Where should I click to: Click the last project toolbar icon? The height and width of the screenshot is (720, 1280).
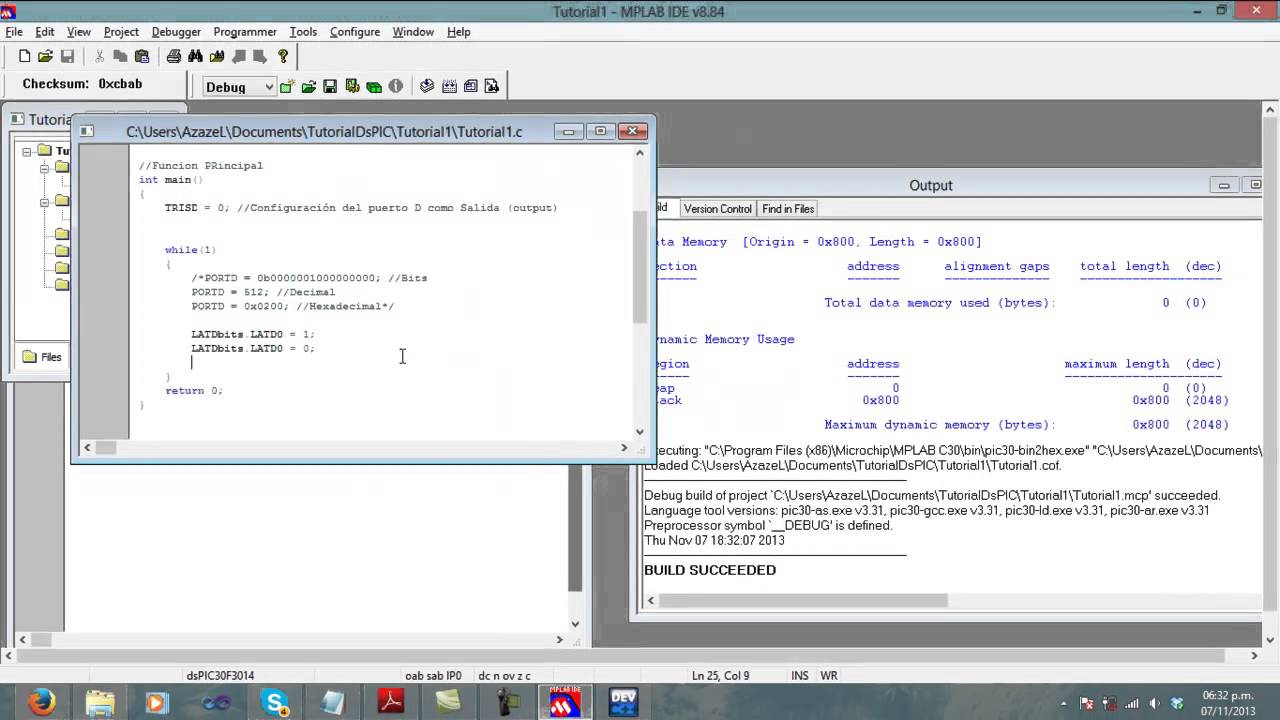tap(492, 87)
